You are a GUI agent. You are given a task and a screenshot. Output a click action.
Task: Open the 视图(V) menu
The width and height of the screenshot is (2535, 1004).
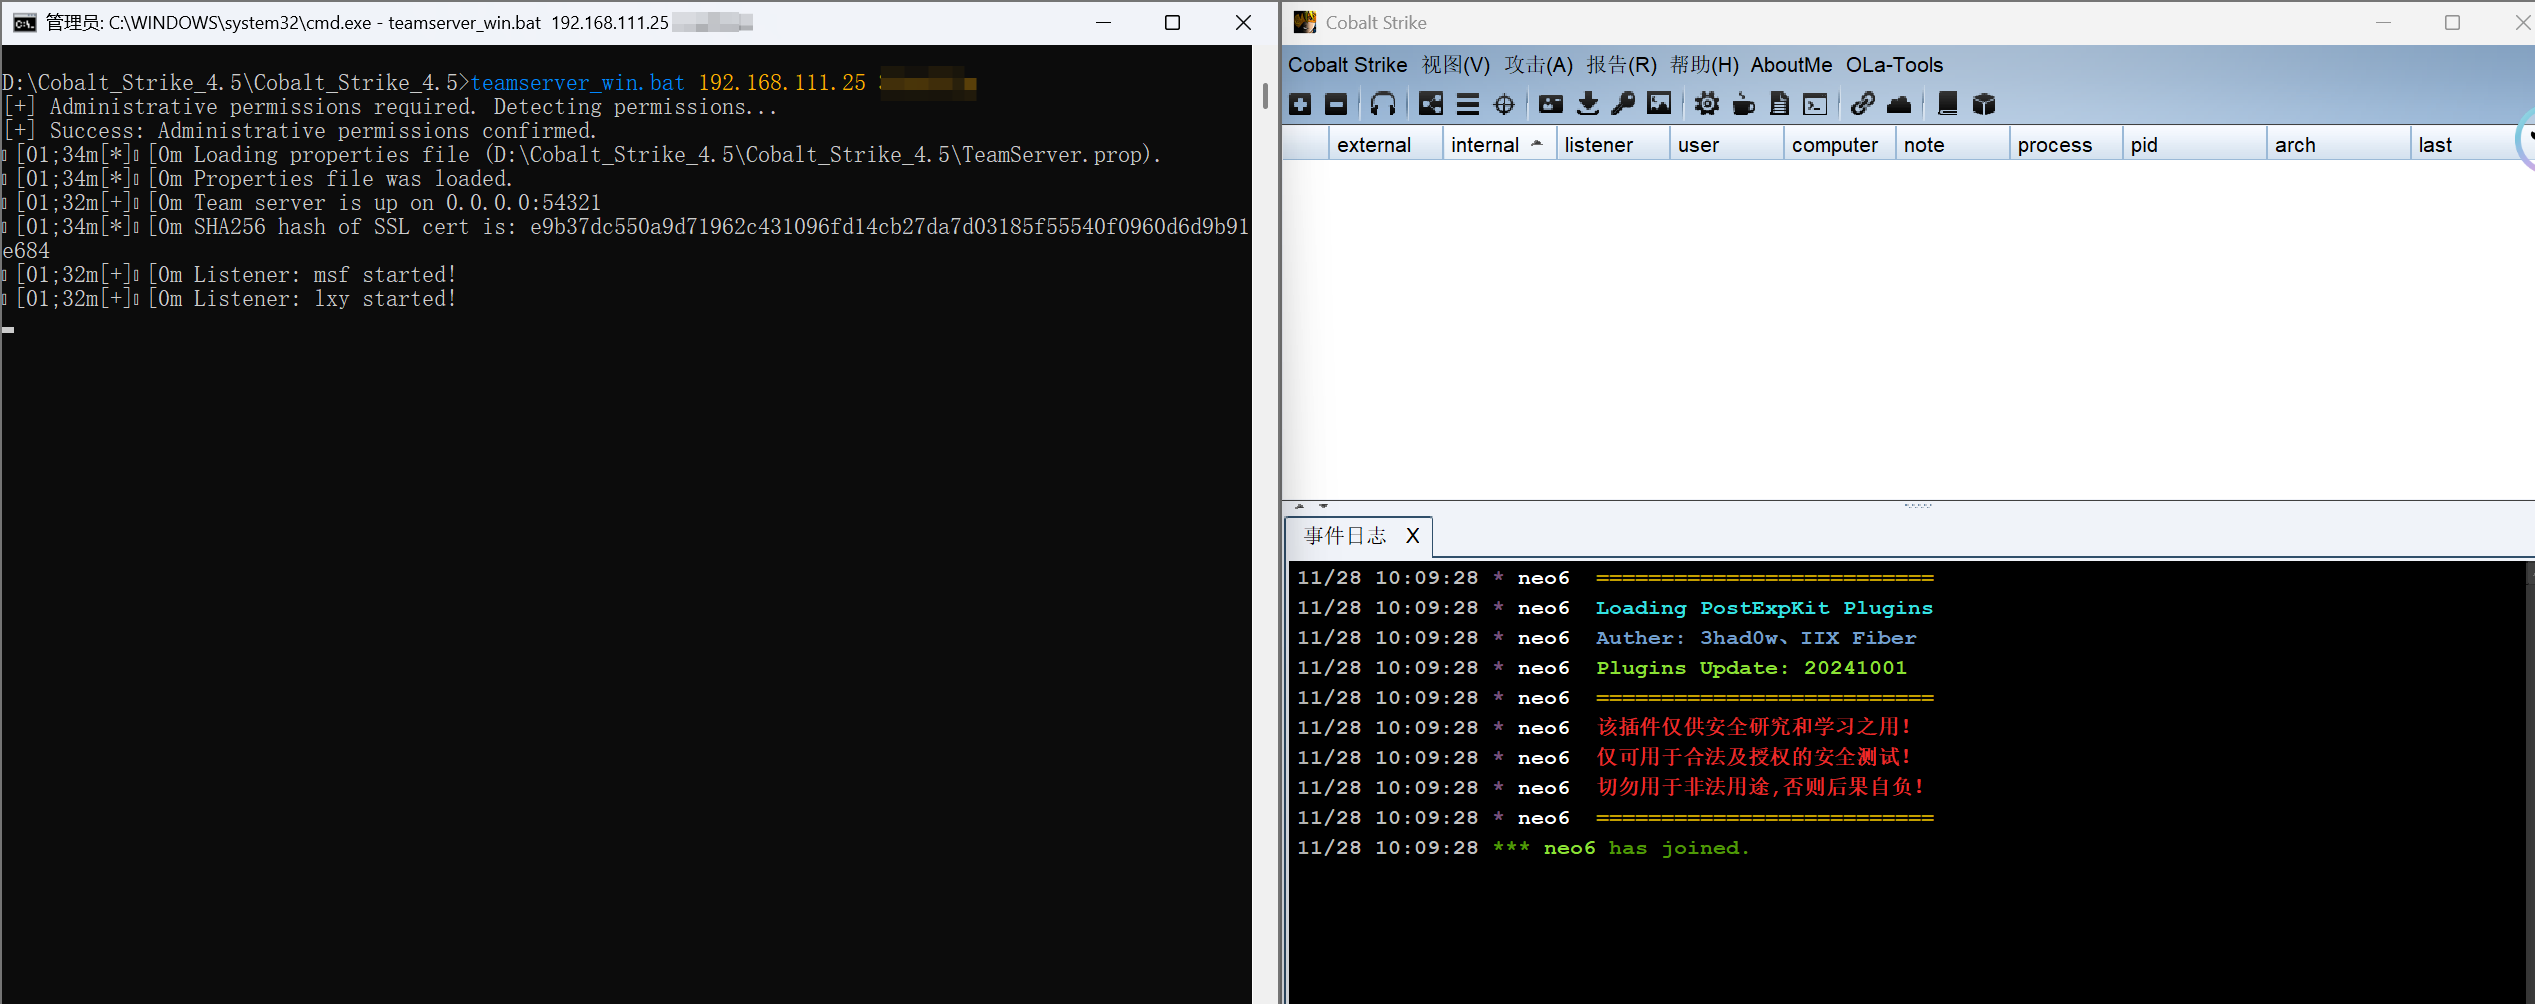[1455, 65]
